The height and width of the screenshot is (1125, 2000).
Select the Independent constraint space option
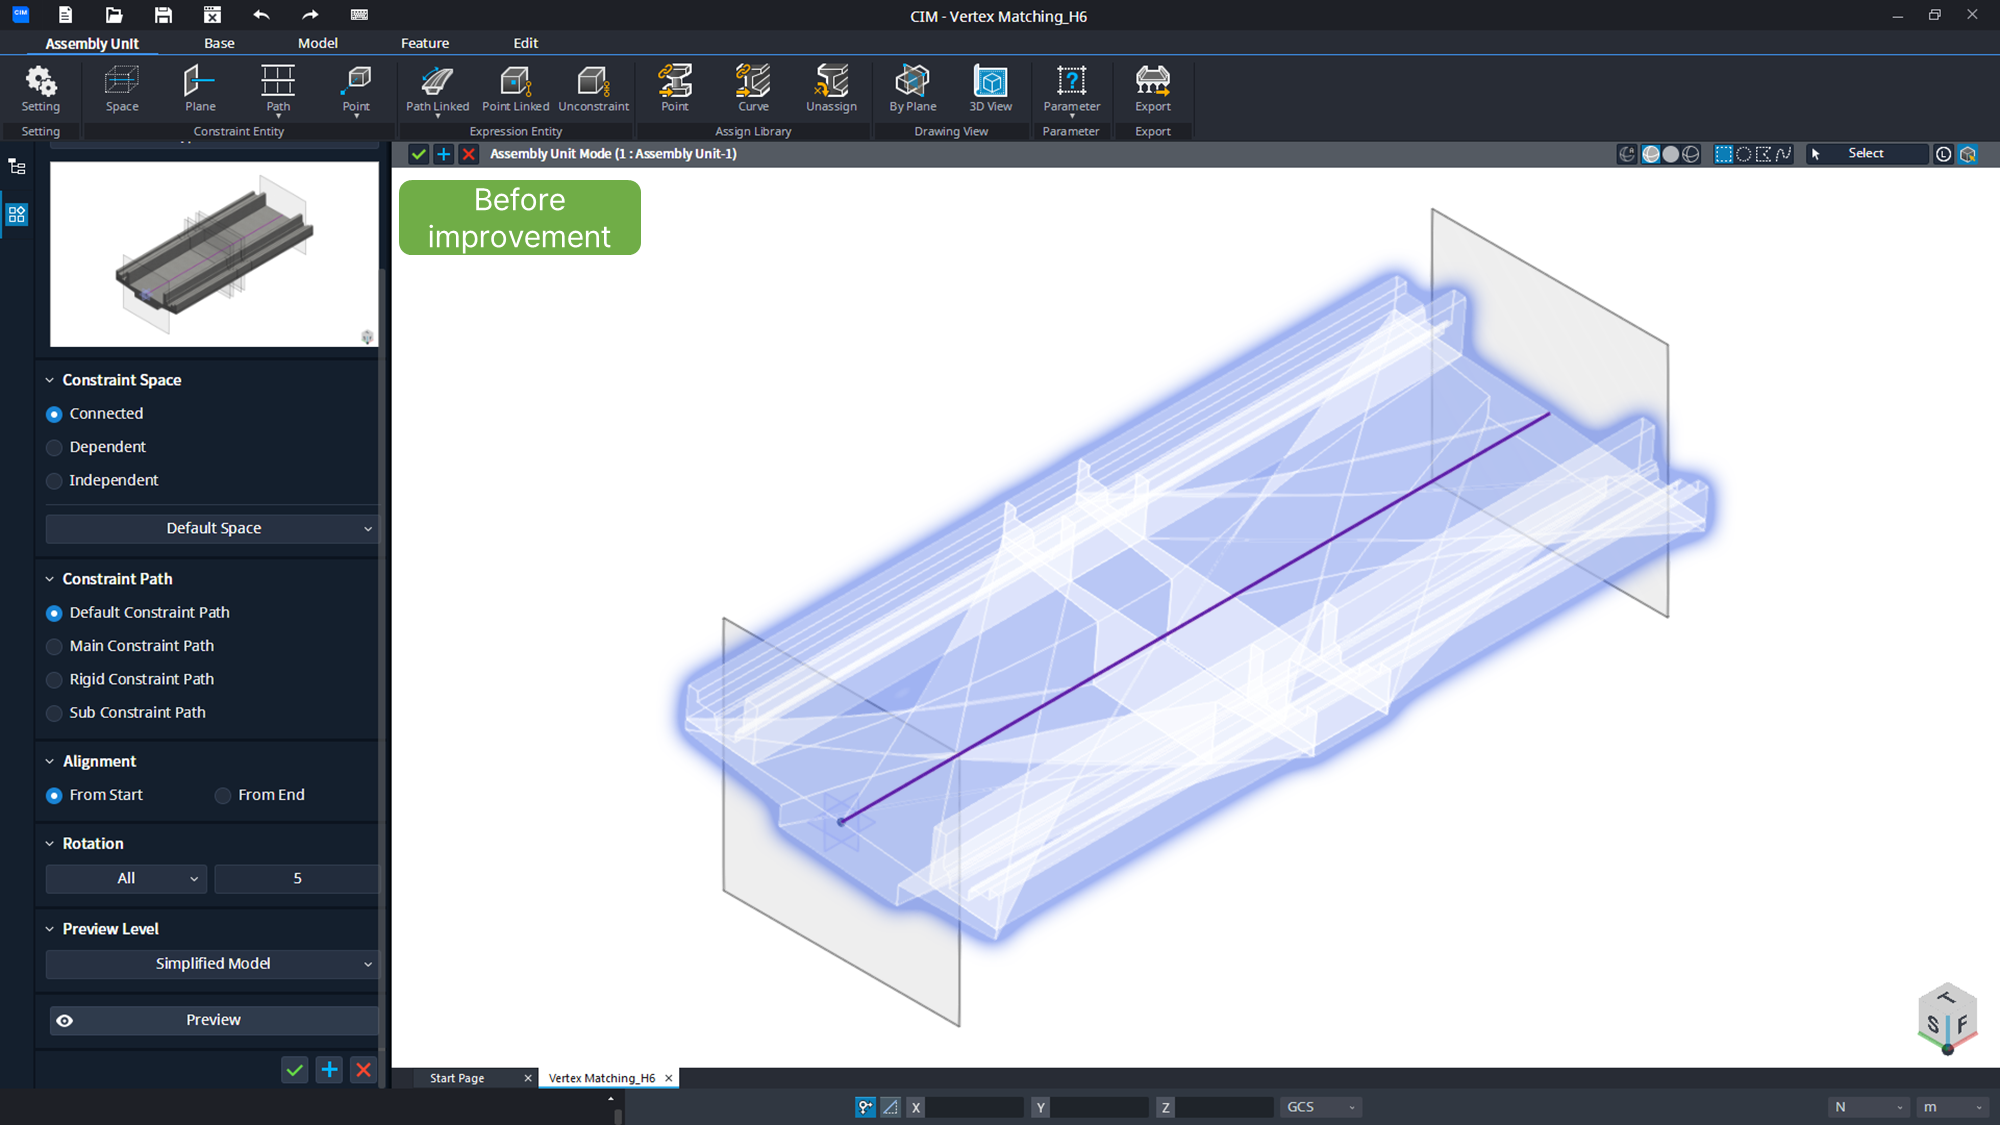click(x=54, y=481)
